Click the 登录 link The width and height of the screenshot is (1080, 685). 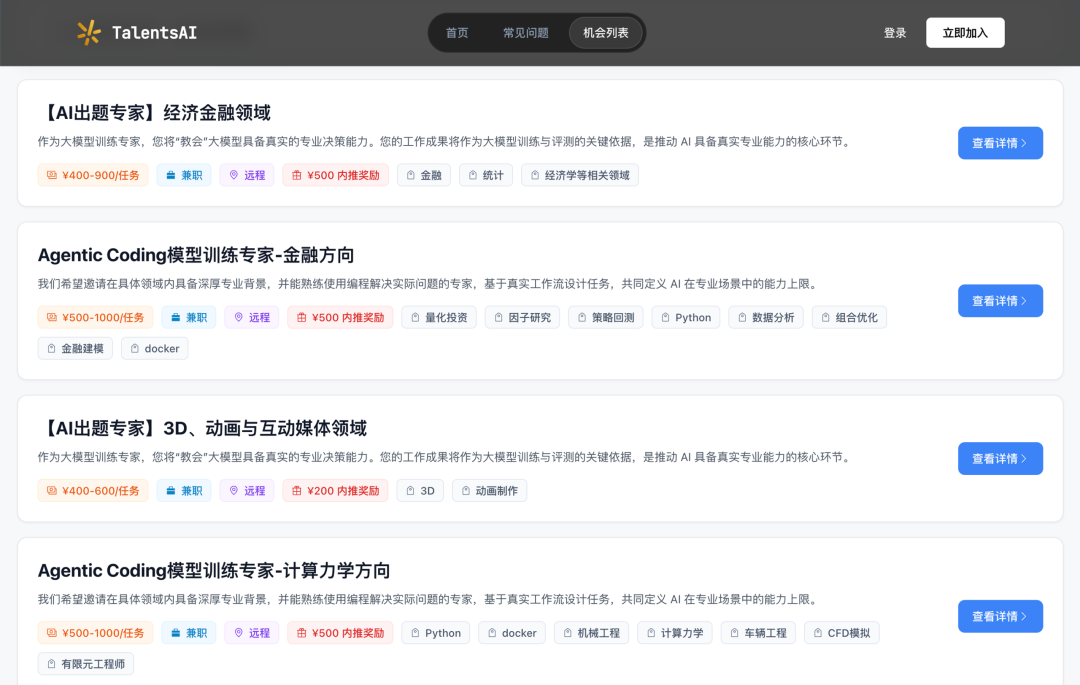tap(895, 33)
